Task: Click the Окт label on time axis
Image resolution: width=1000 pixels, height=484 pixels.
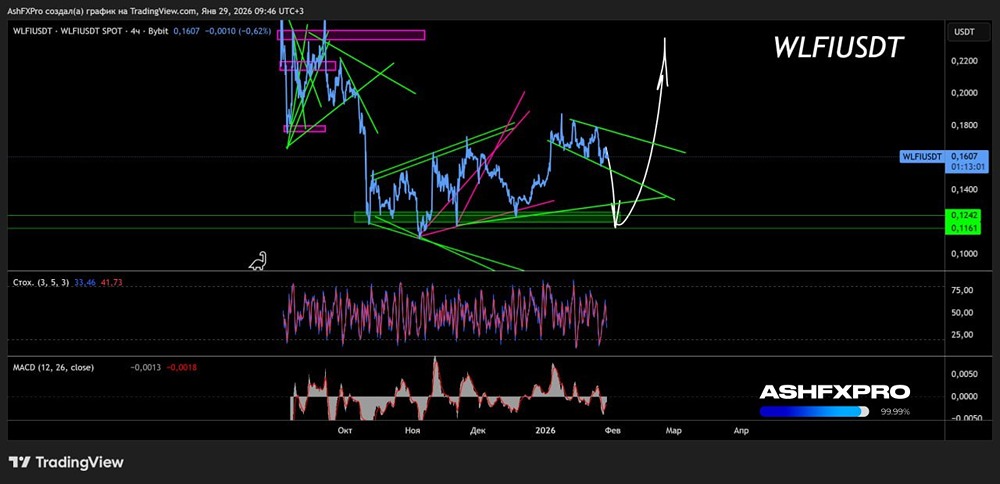Action: (x=345, y=430)
